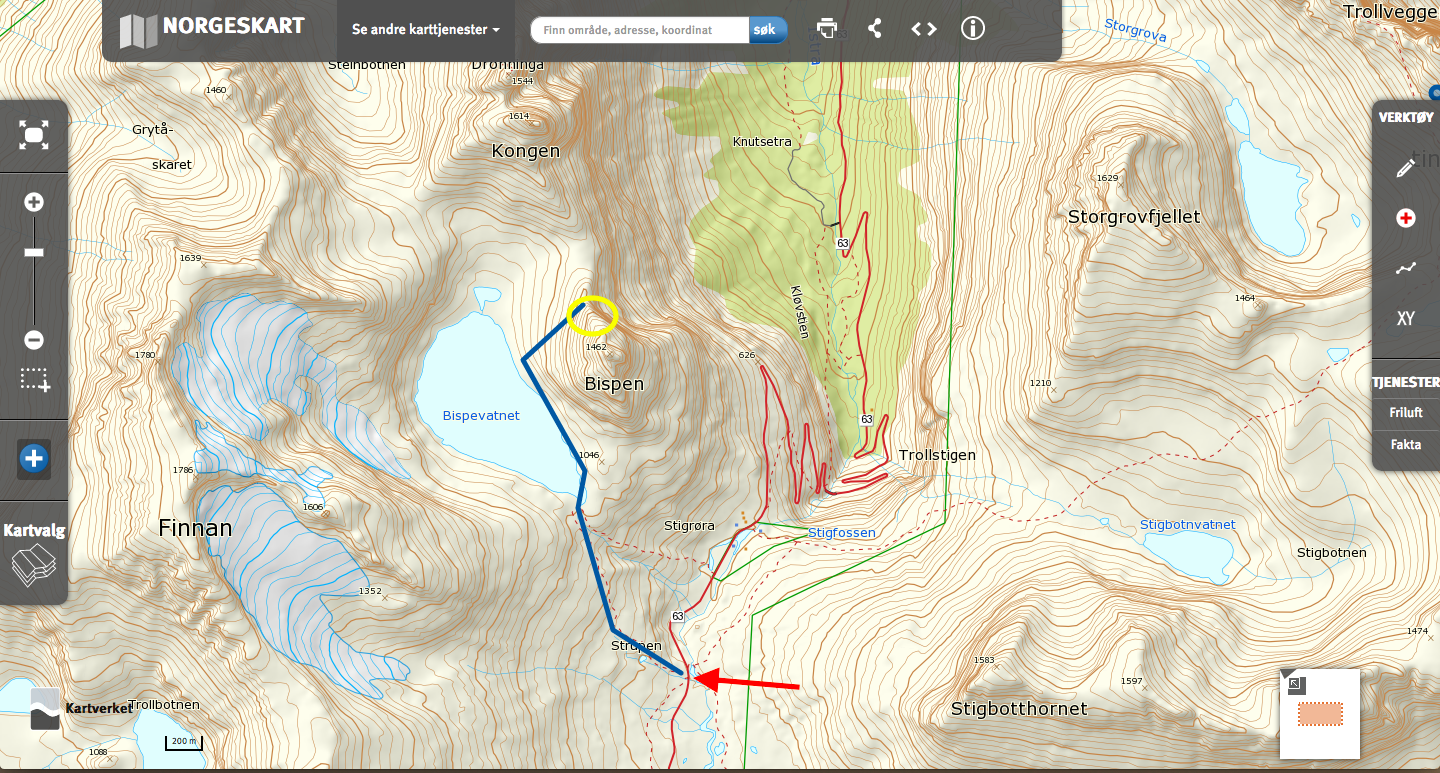1440x773 pixels.
Task: Open the Fakta service tab
Action: coord(1406,445)
